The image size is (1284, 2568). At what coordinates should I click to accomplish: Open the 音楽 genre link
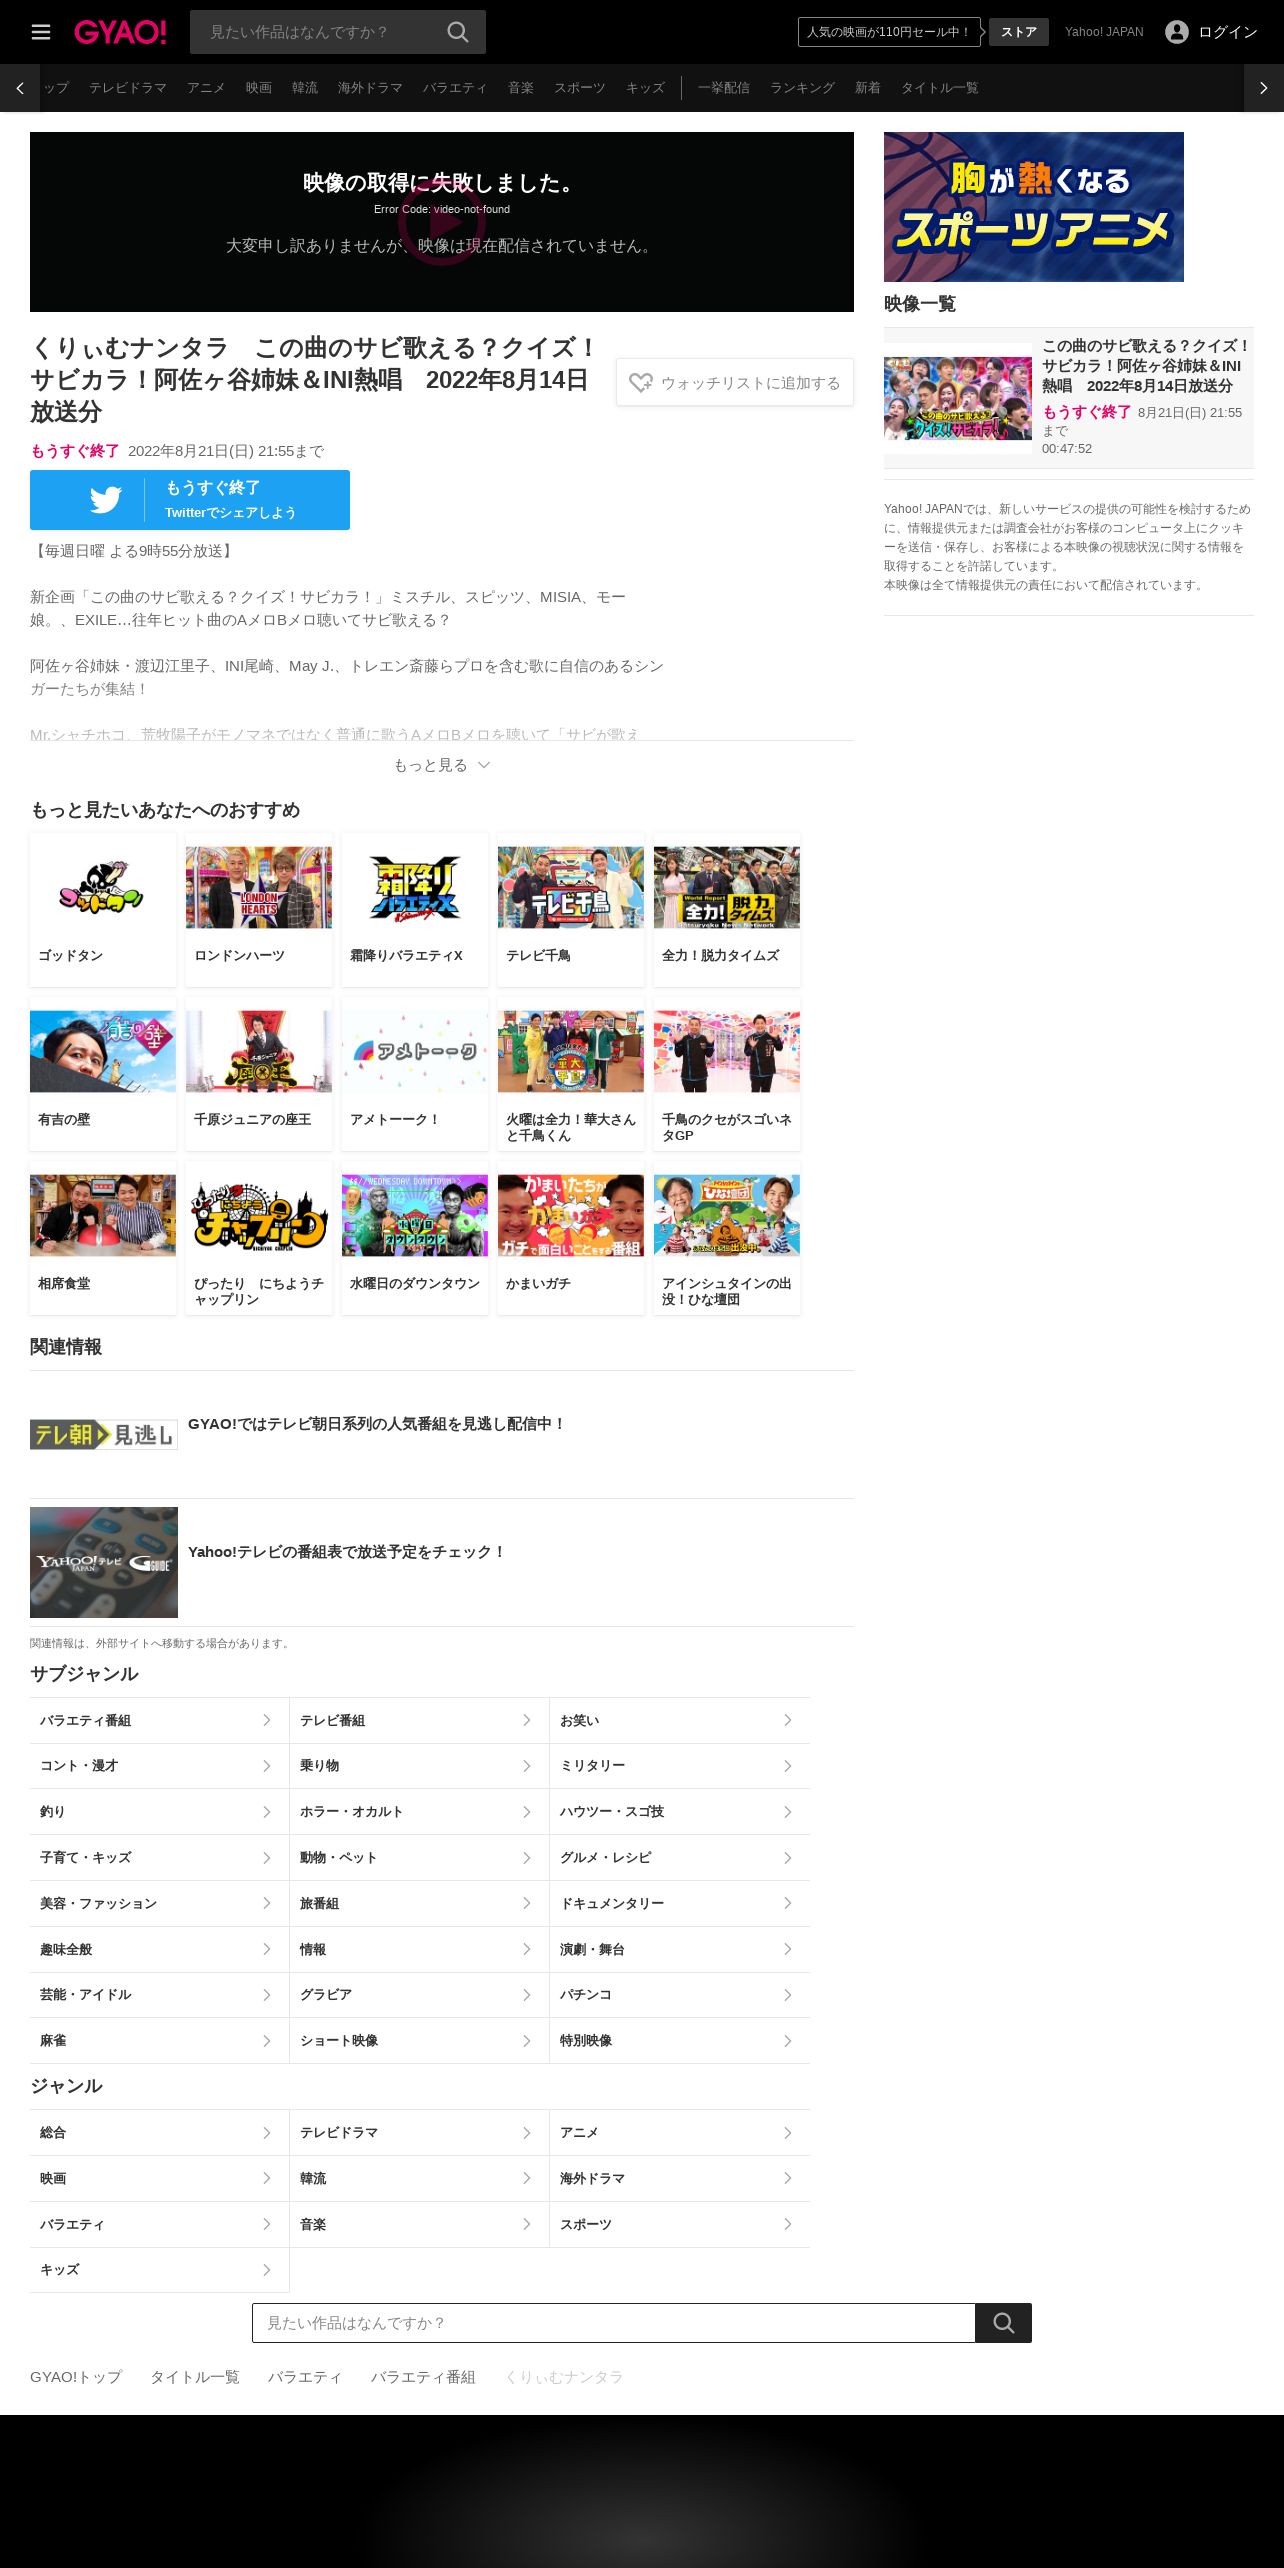(x=419, y=2224)
